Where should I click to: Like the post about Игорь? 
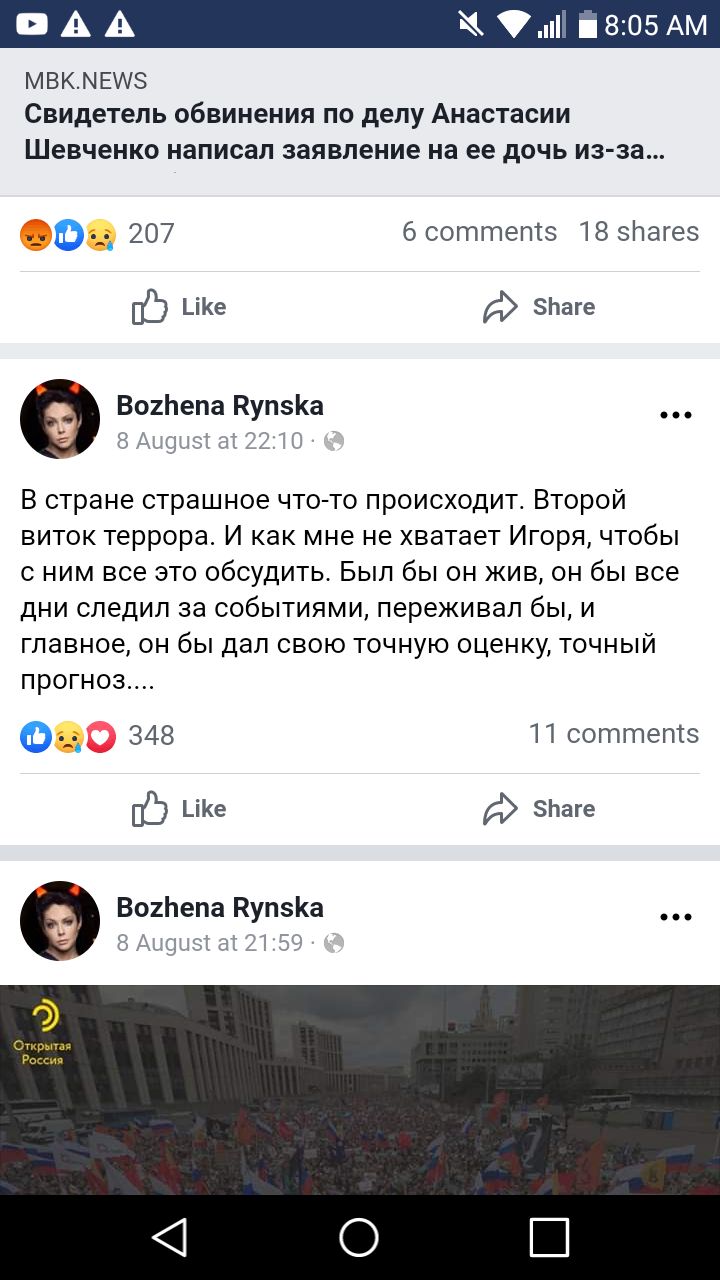coord(180,809)
